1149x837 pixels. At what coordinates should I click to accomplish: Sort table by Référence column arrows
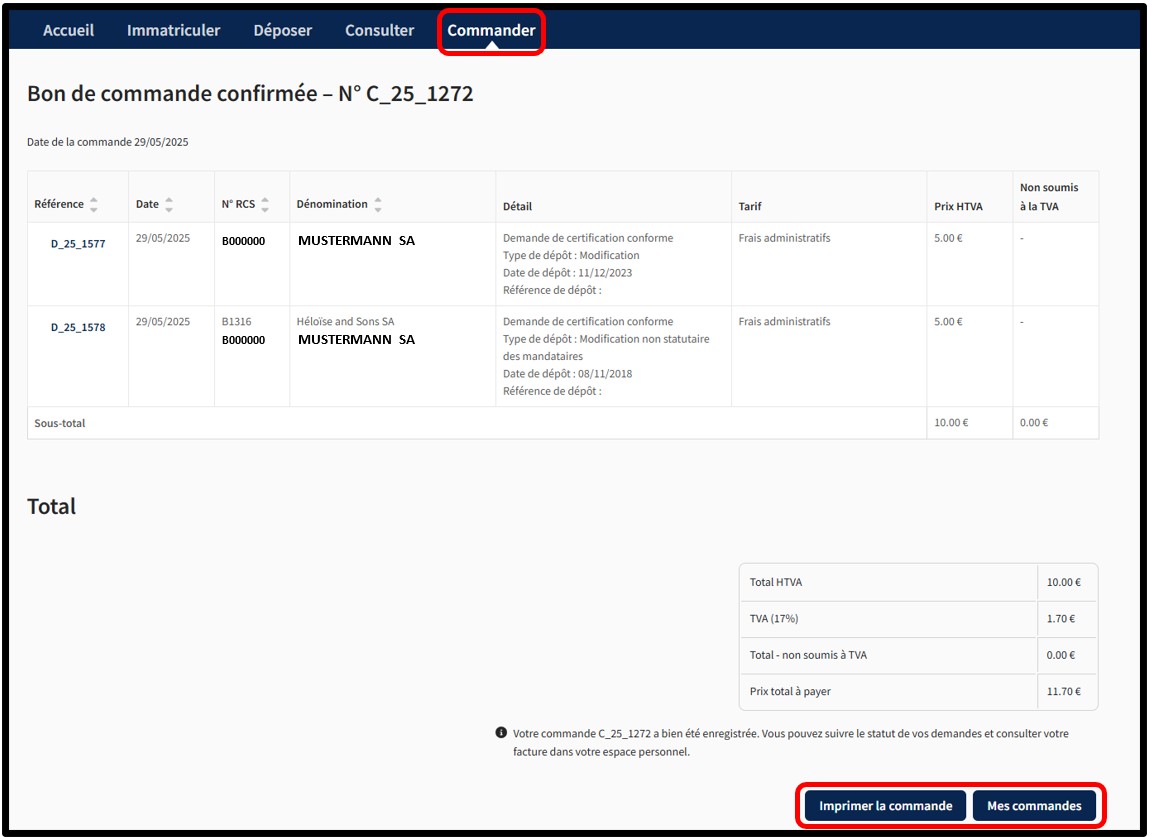[x=93, y=204]
